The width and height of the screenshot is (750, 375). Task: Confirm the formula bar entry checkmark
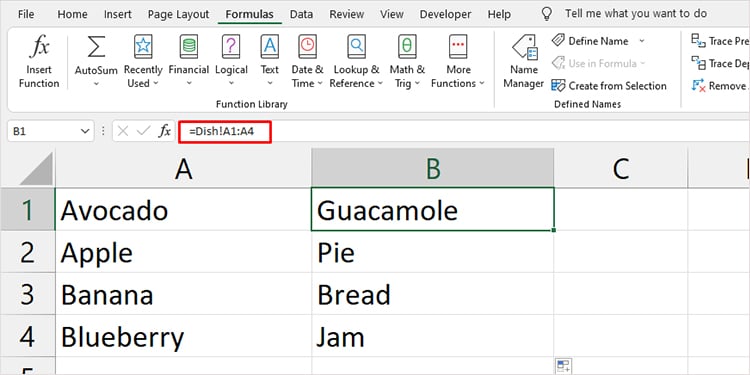143,131
